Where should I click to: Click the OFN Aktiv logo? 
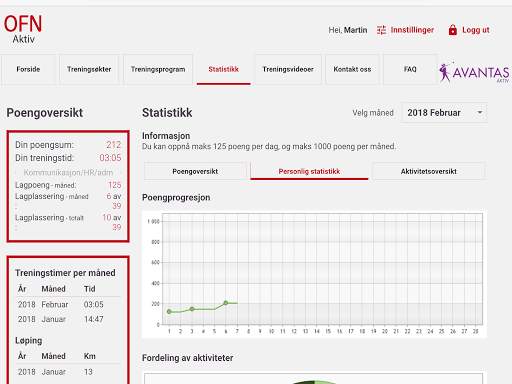[23, 29]
